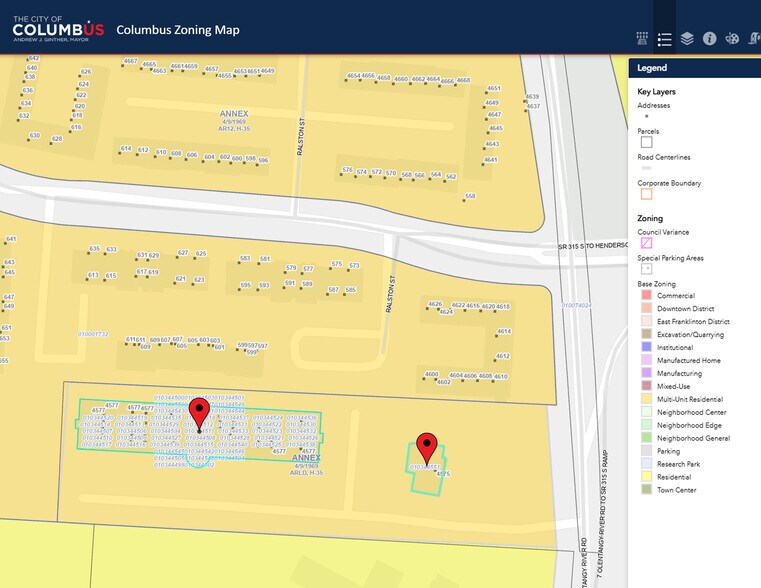The image size is (761, 588).
Task: Click the red pin on the small parcel
Action: tap(427, 449)
